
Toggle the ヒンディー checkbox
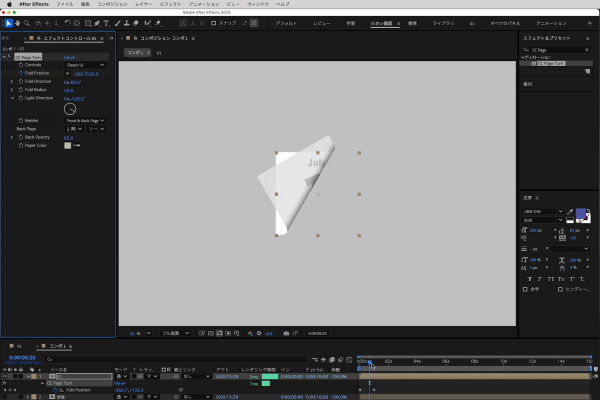tap(560, 289)
